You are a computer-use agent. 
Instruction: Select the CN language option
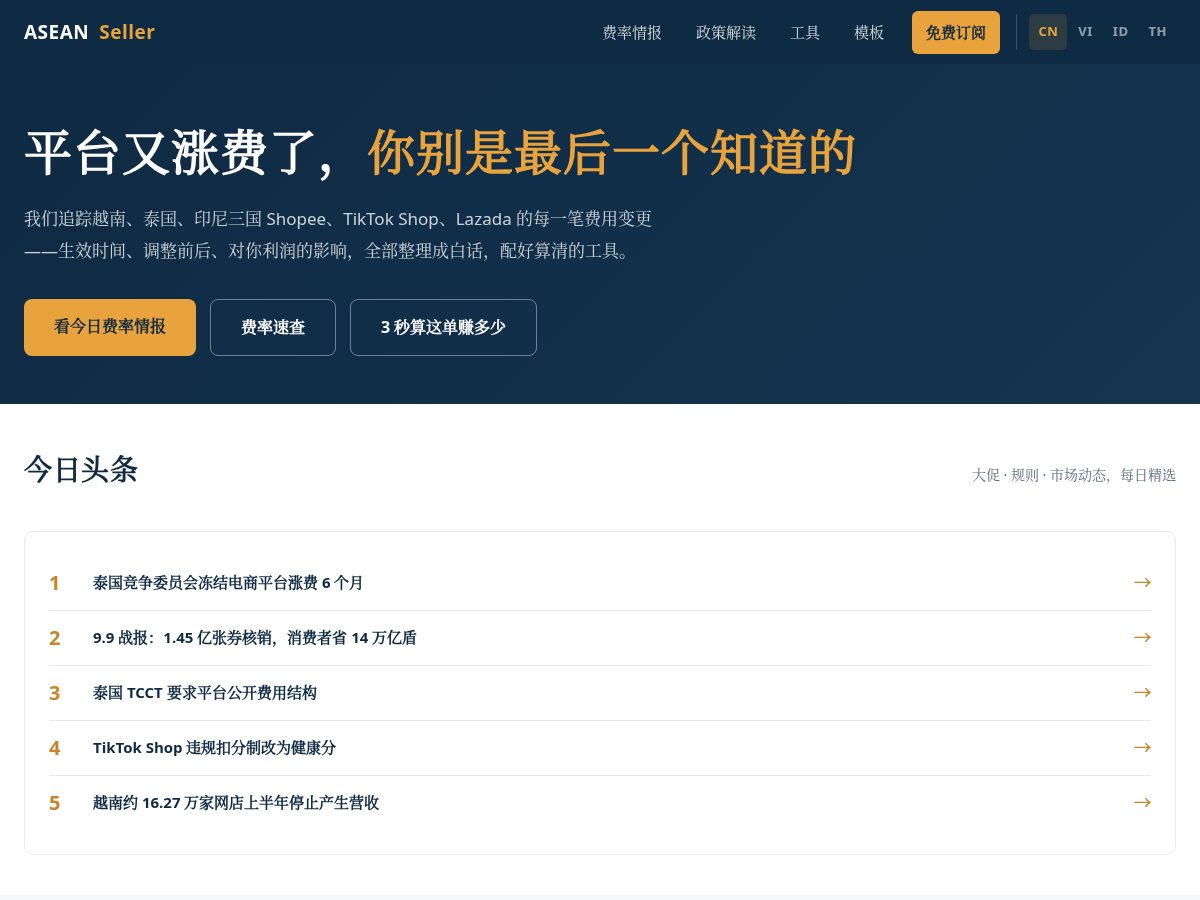point(1048,32)
